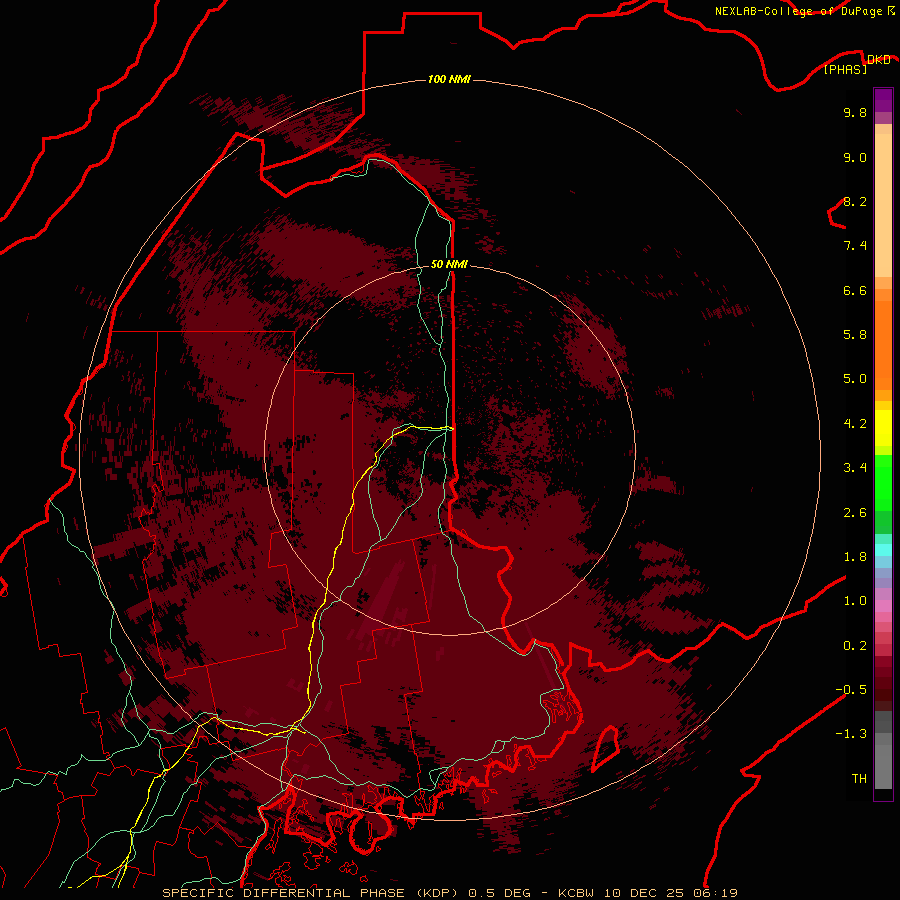Select the yellow segment of the color bar
The width and height of the screenshot is (900, 900).
pos(883,428)
